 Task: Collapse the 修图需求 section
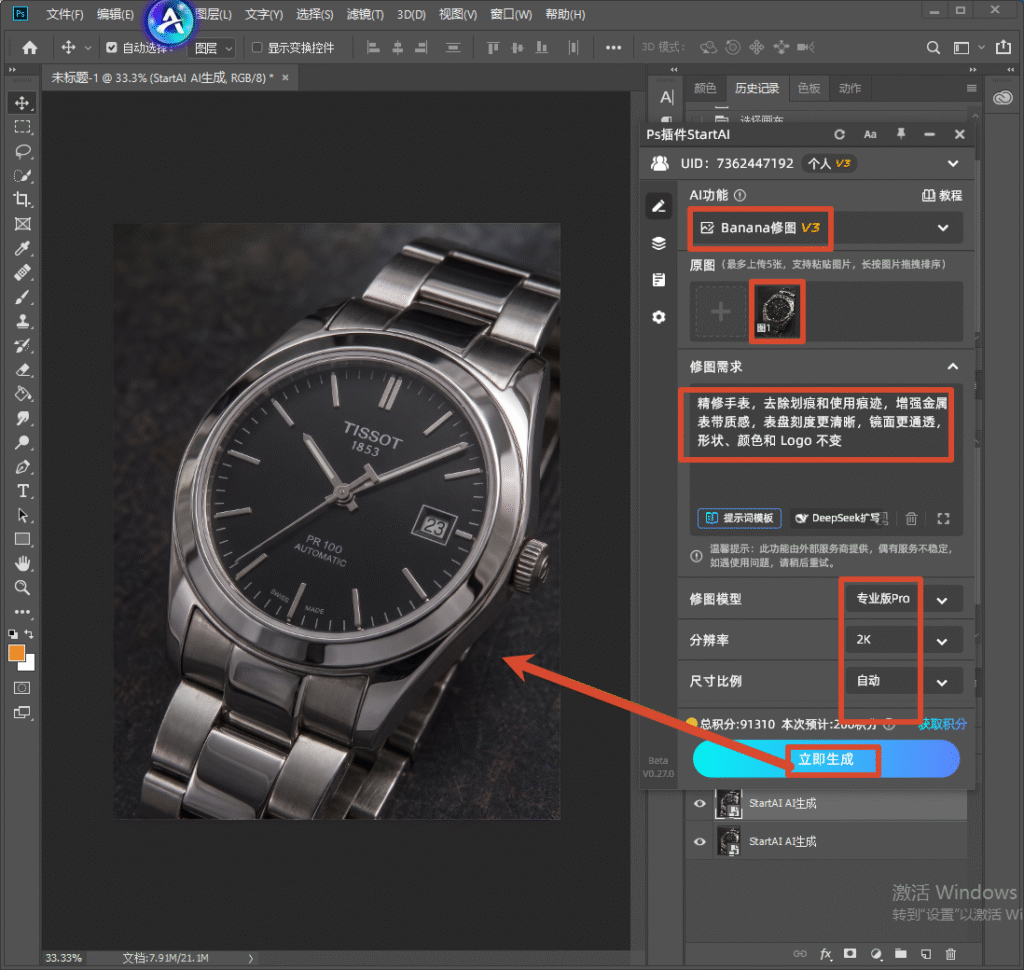coord(953,366)
